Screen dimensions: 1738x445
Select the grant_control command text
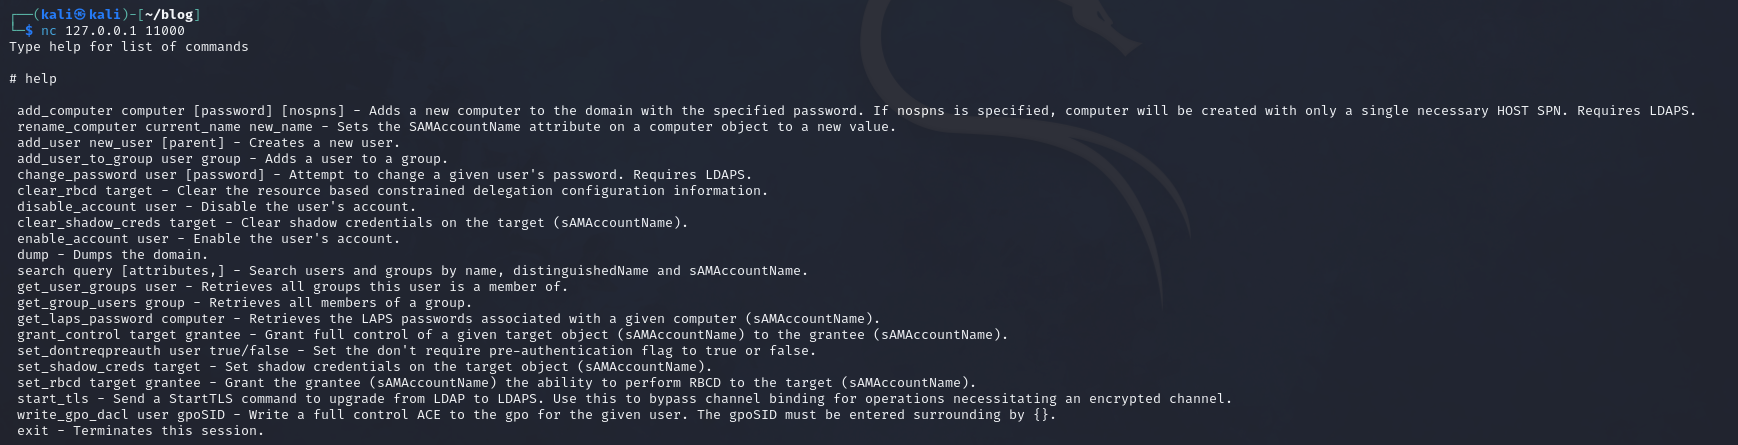pyautogui.click(x=69, y=335)
